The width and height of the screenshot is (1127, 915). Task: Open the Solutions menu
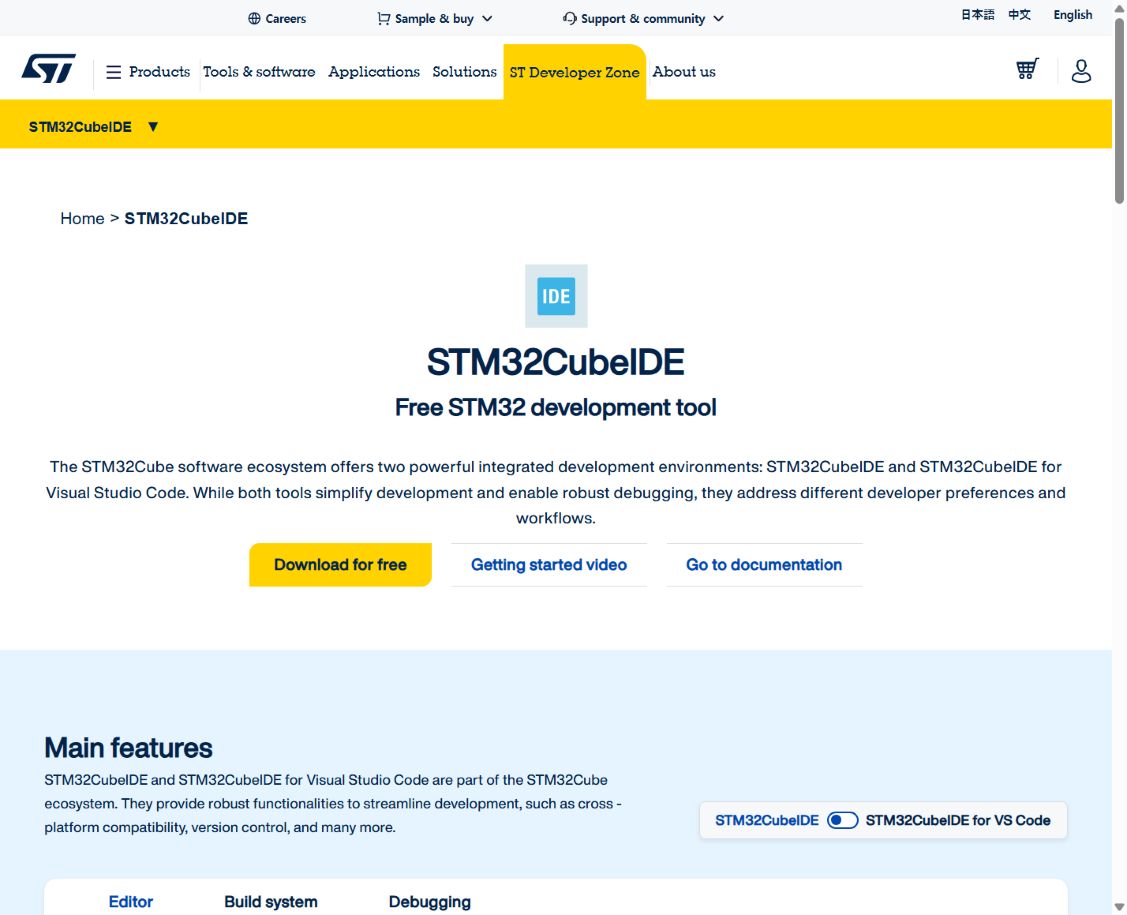pyautogui.click(x=464, y=72)
